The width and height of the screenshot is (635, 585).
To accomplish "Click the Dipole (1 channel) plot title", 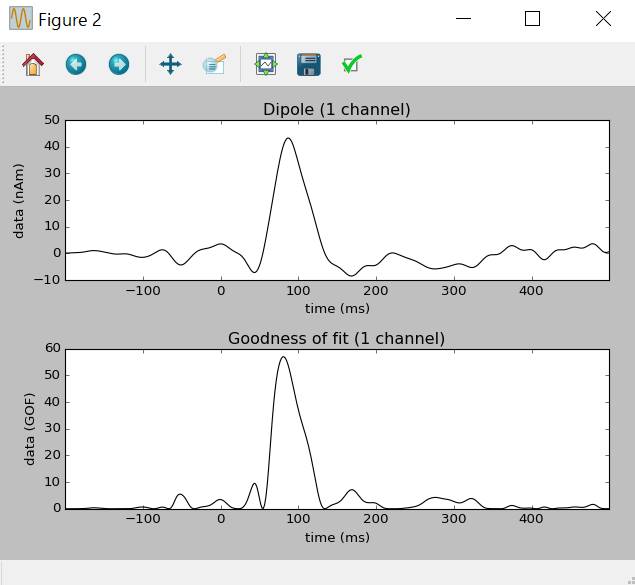I will (336, 109).
